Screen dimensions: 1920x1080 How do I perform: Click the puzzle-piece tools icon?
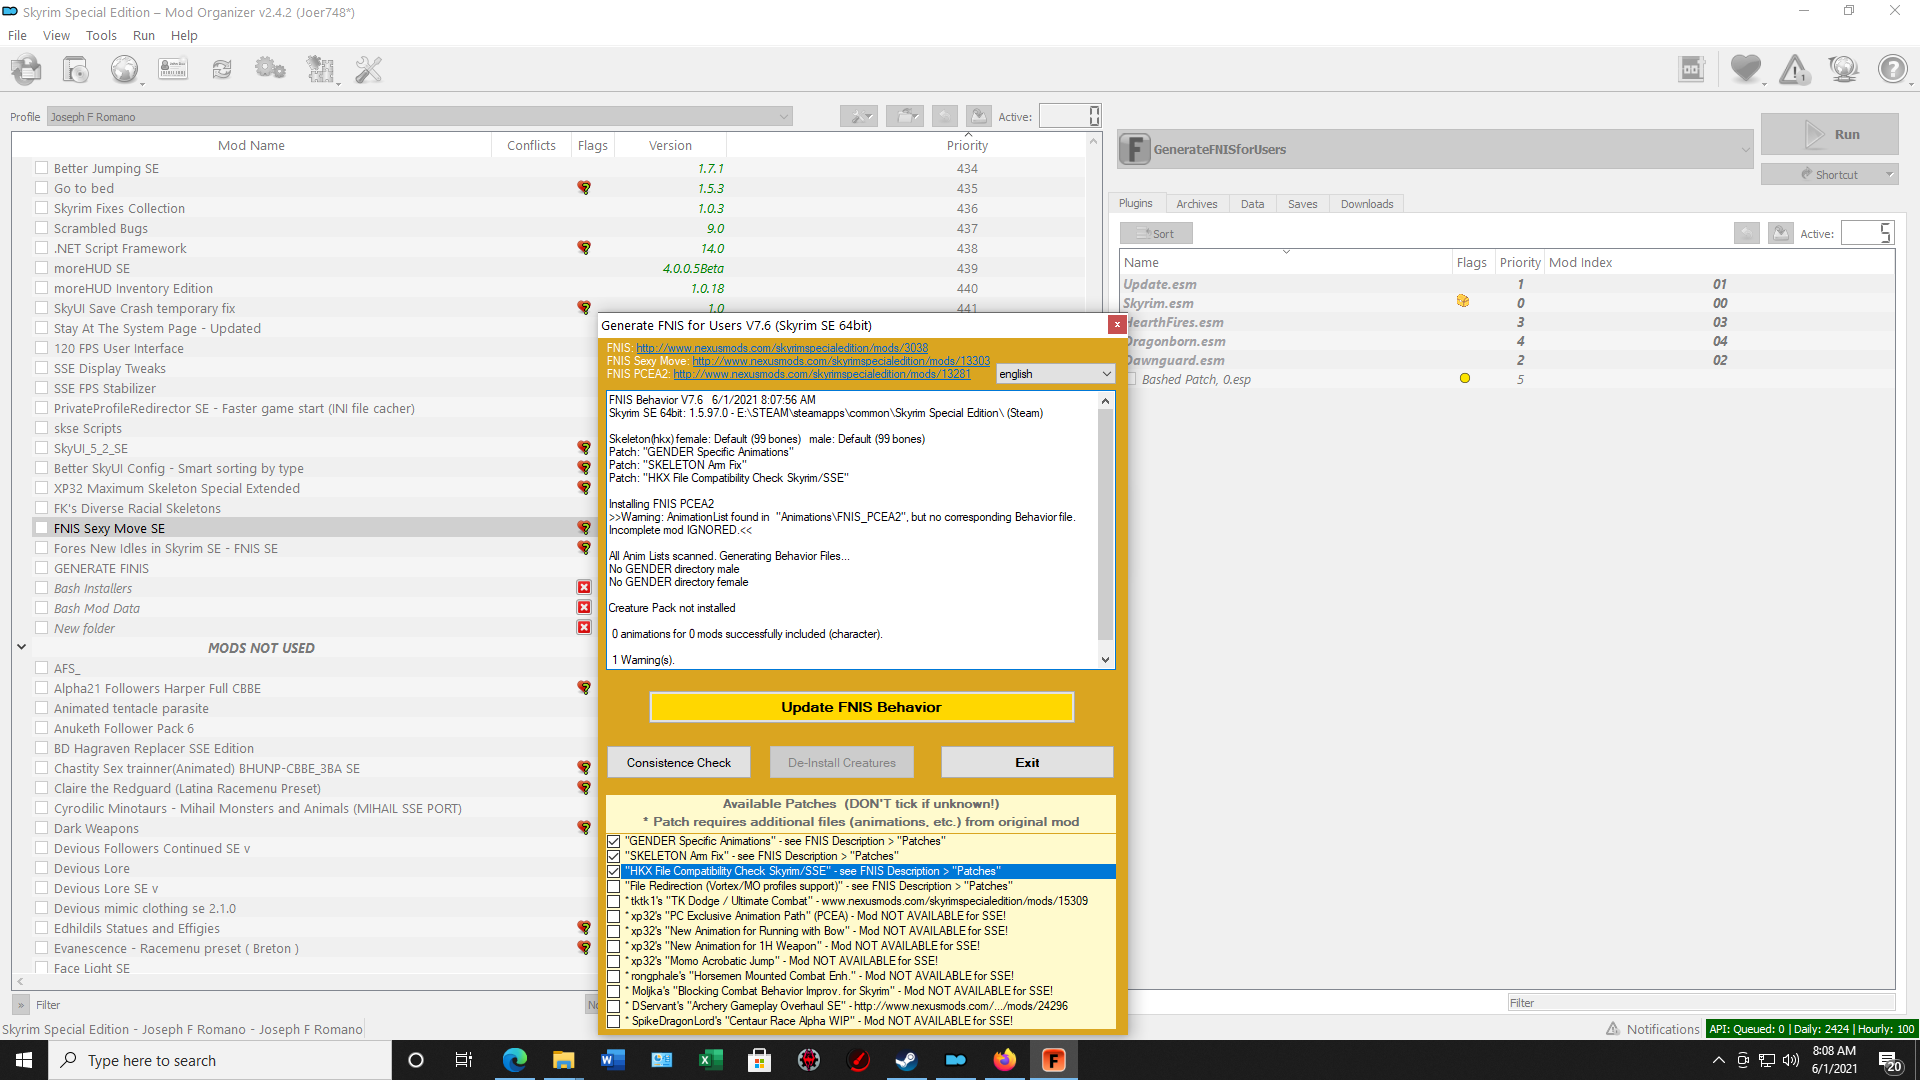point(320,69)
